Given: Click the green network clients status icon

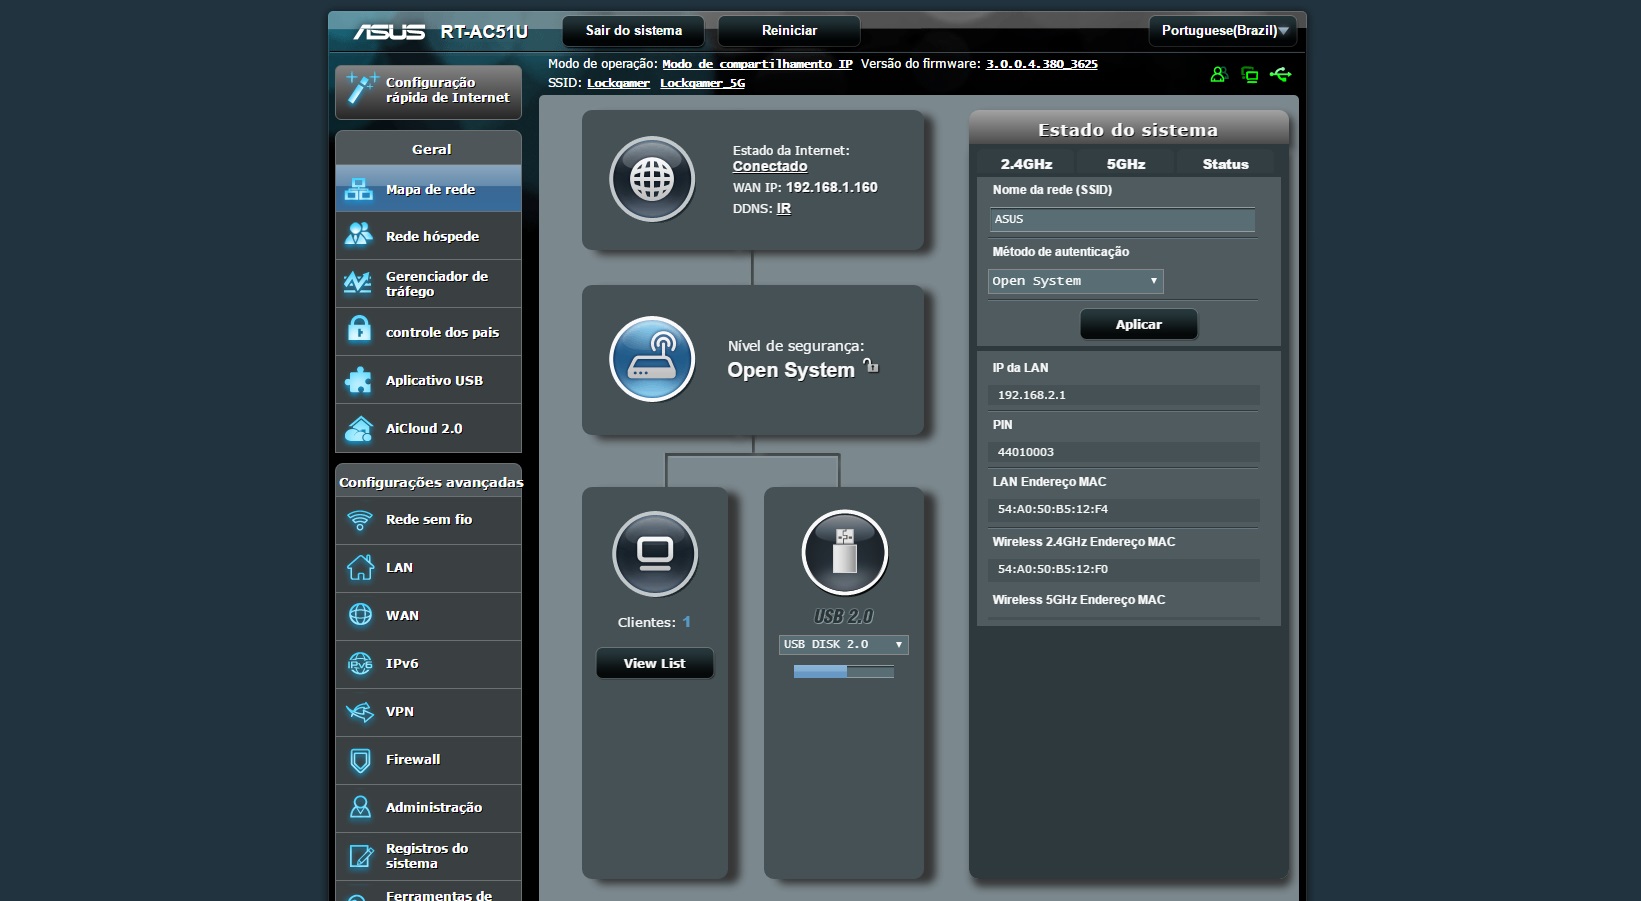Looking at the screenshot, I should (x=1249, y=75).
